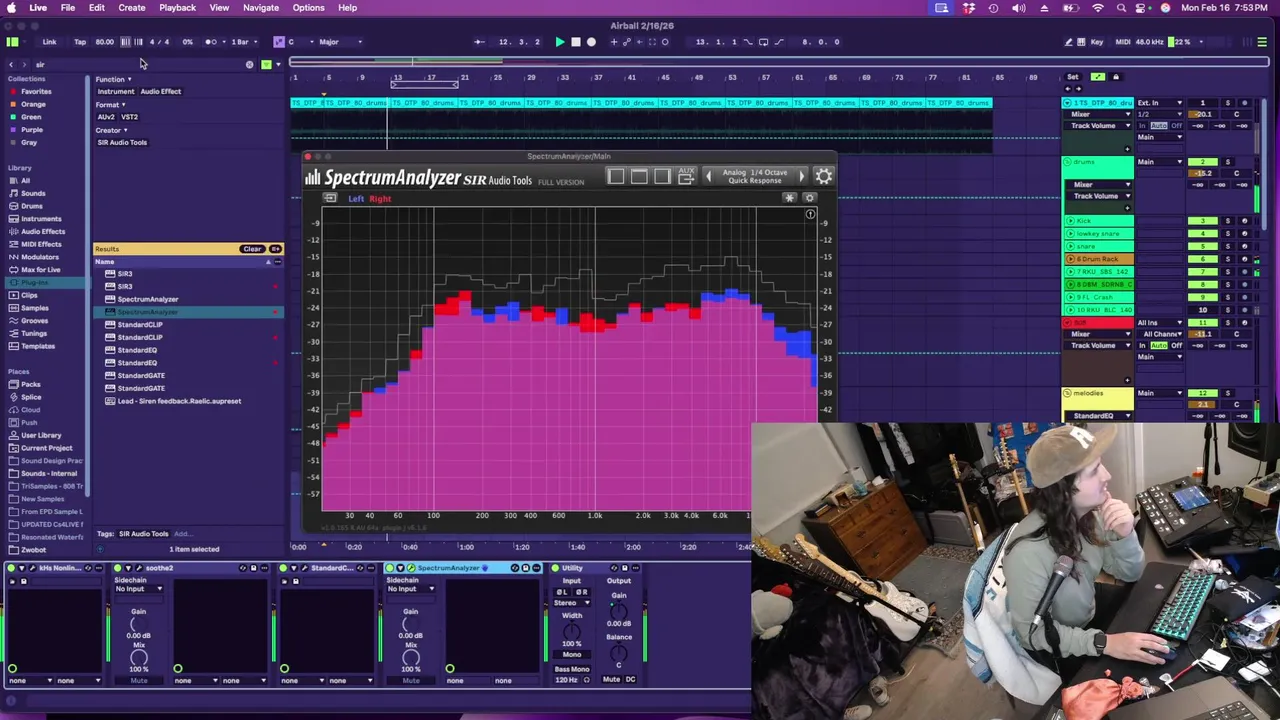Open the Navigate menu

261,8
